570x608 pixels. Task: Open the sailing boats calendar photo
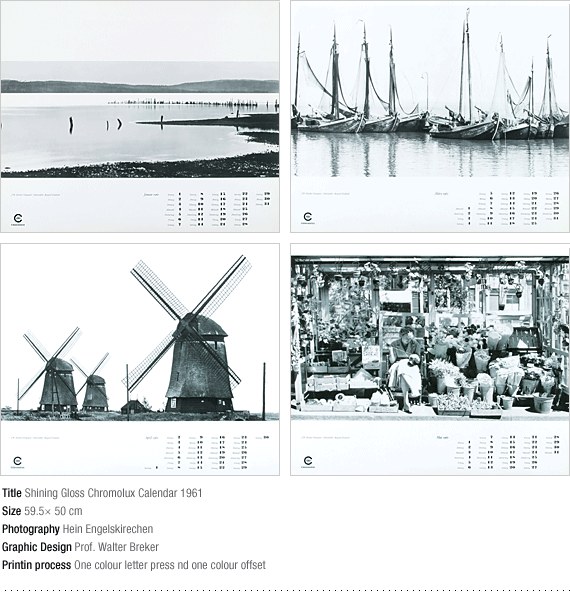(430, 89)
